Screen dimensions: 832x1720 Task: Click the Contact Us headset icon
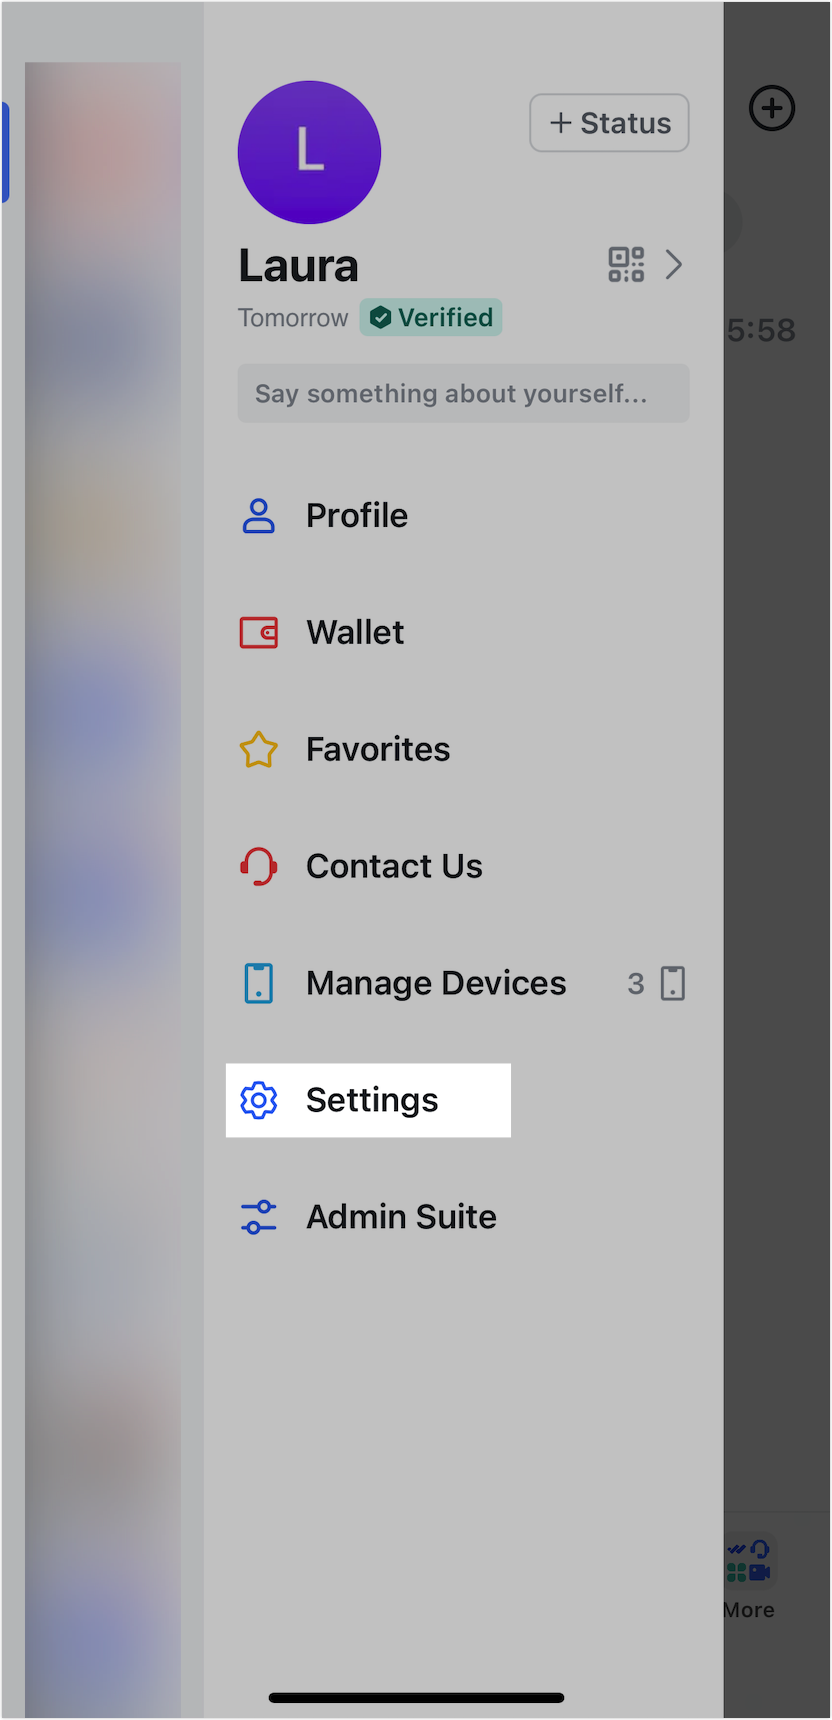pyautogui.click(x=259, y=866)
